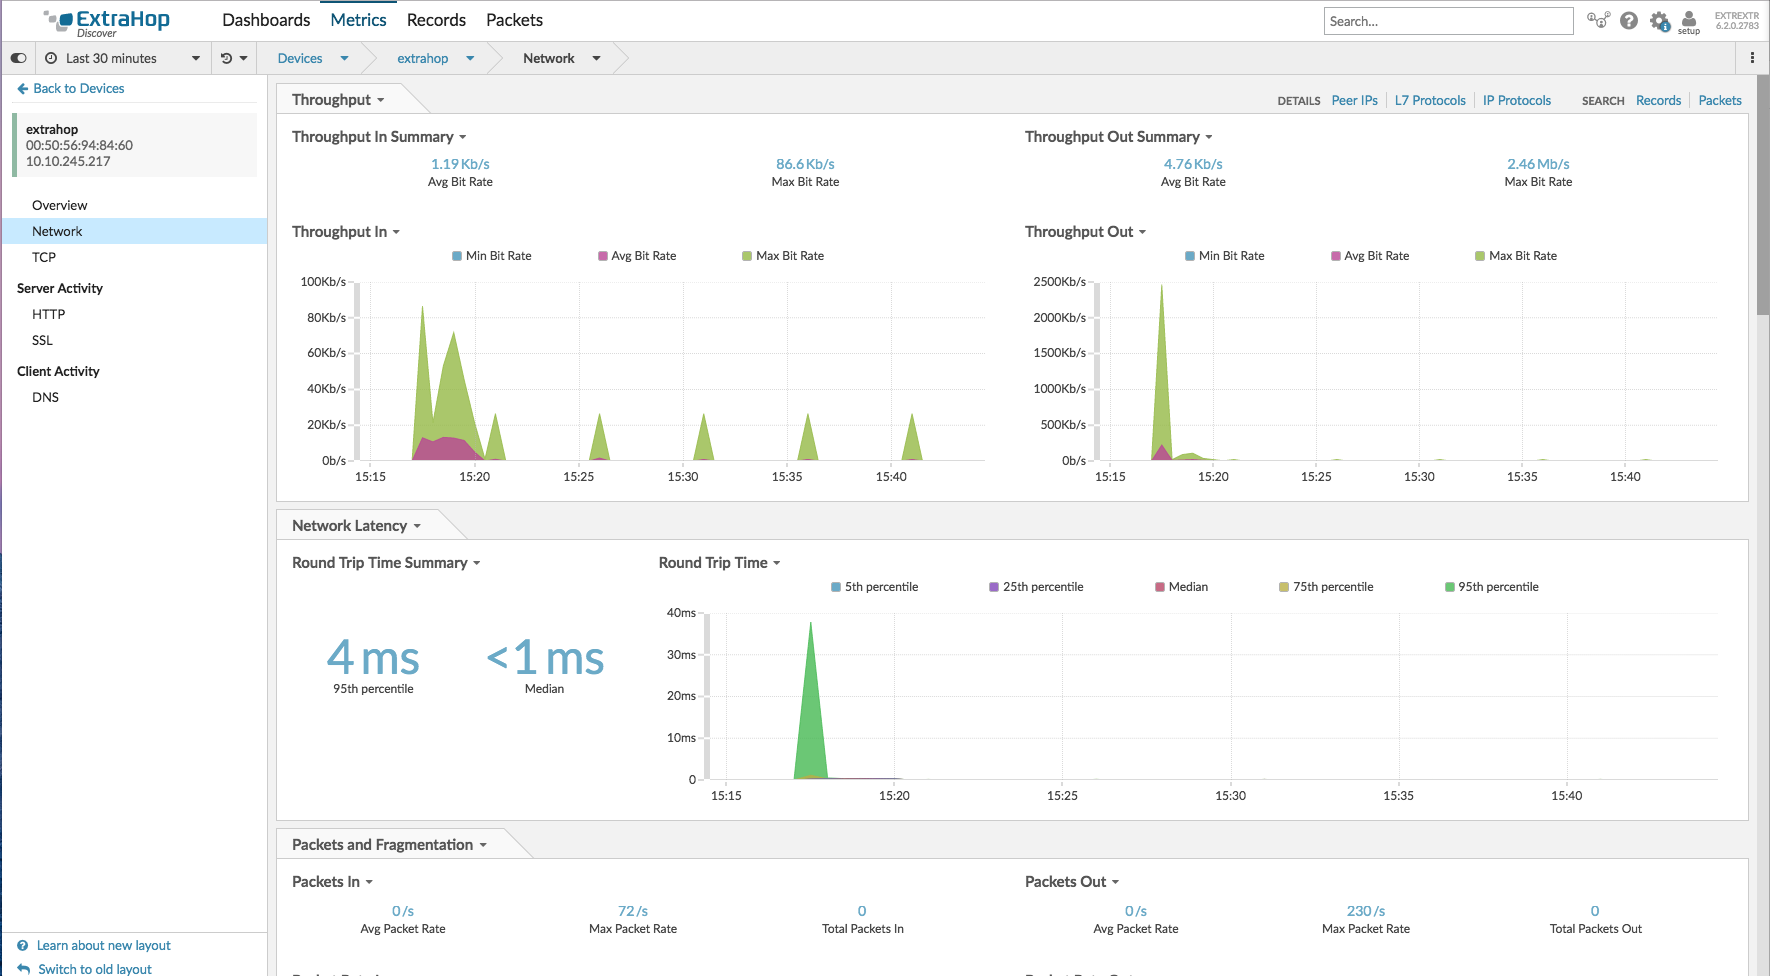
Task: Toggle Min Bit Rate legend in Throughput Out
Action: click(x=1225, y=256)
